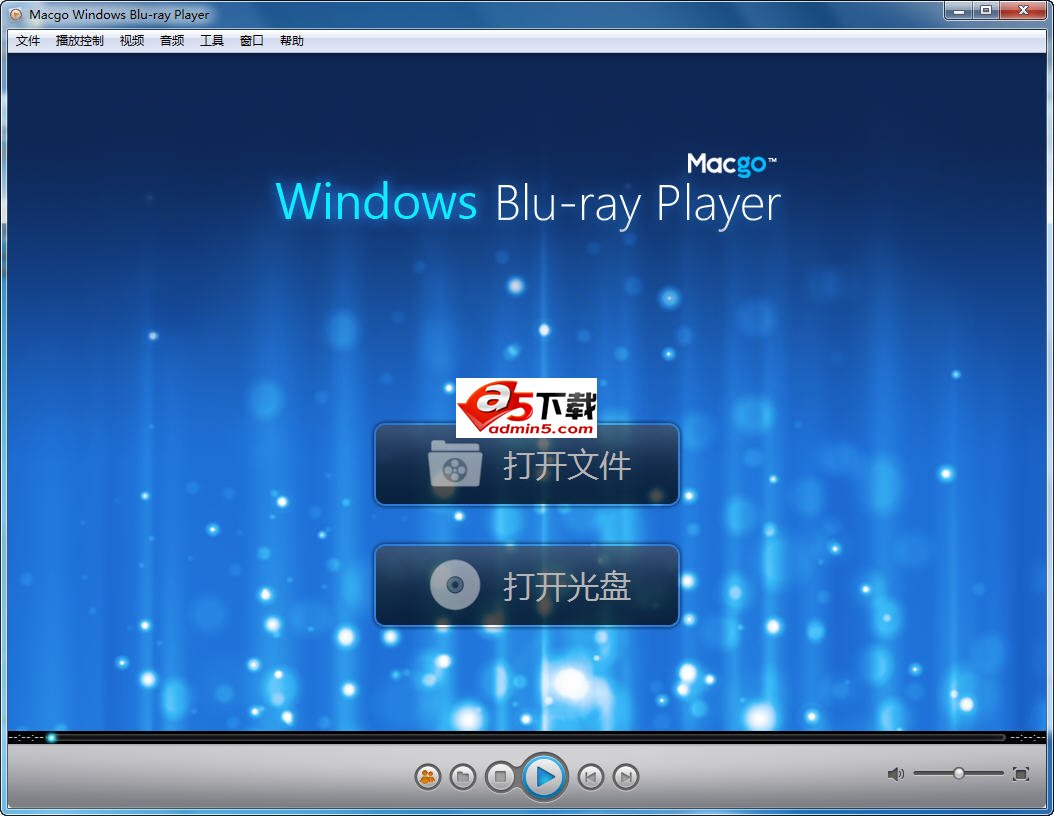The height and width of the screenshot is (816, 1054).
Task: Click the playback progress bar
Action: [x=526, y=737]
